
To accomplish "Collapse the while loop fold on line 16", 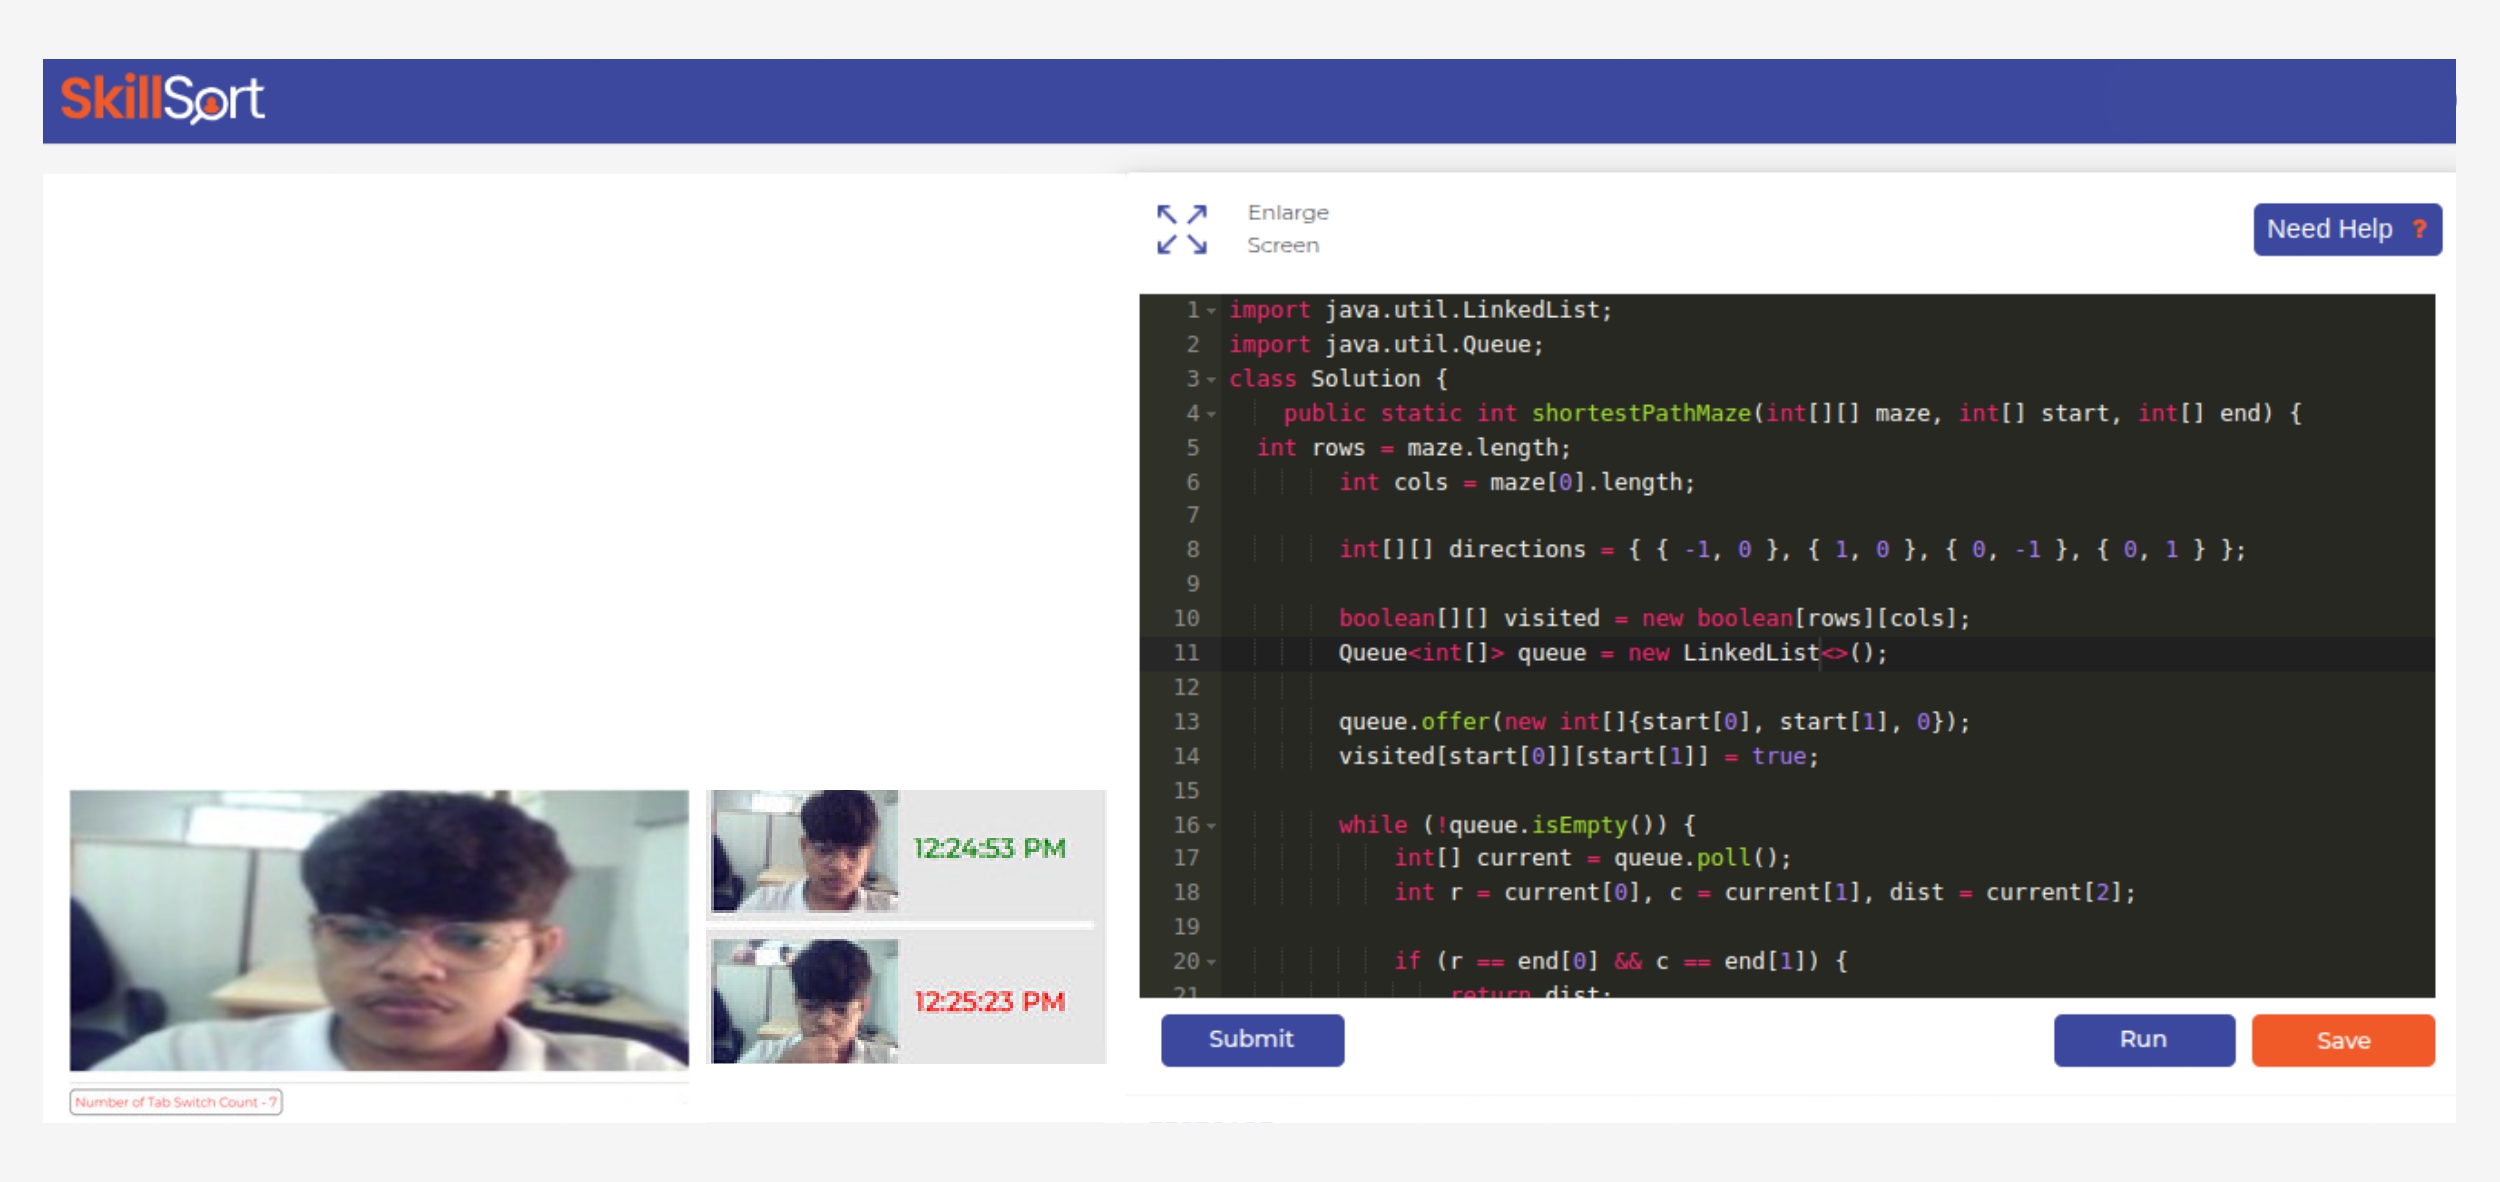I will [1210, 825].
